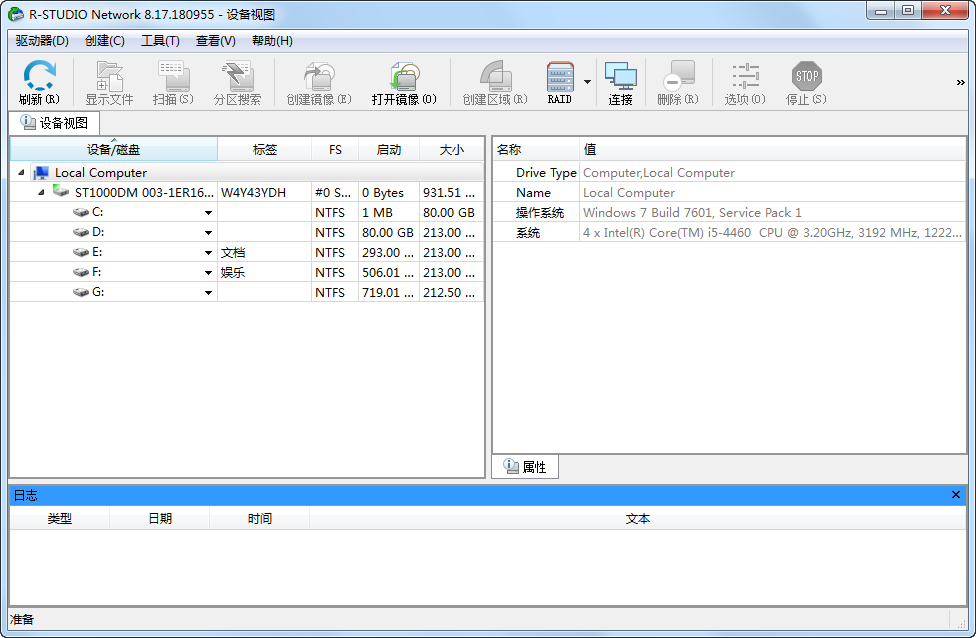Click the Device/Disk (设备/磁盘) column header
The height and width of the screenshot is (638, 976).
tap(113, 150)
